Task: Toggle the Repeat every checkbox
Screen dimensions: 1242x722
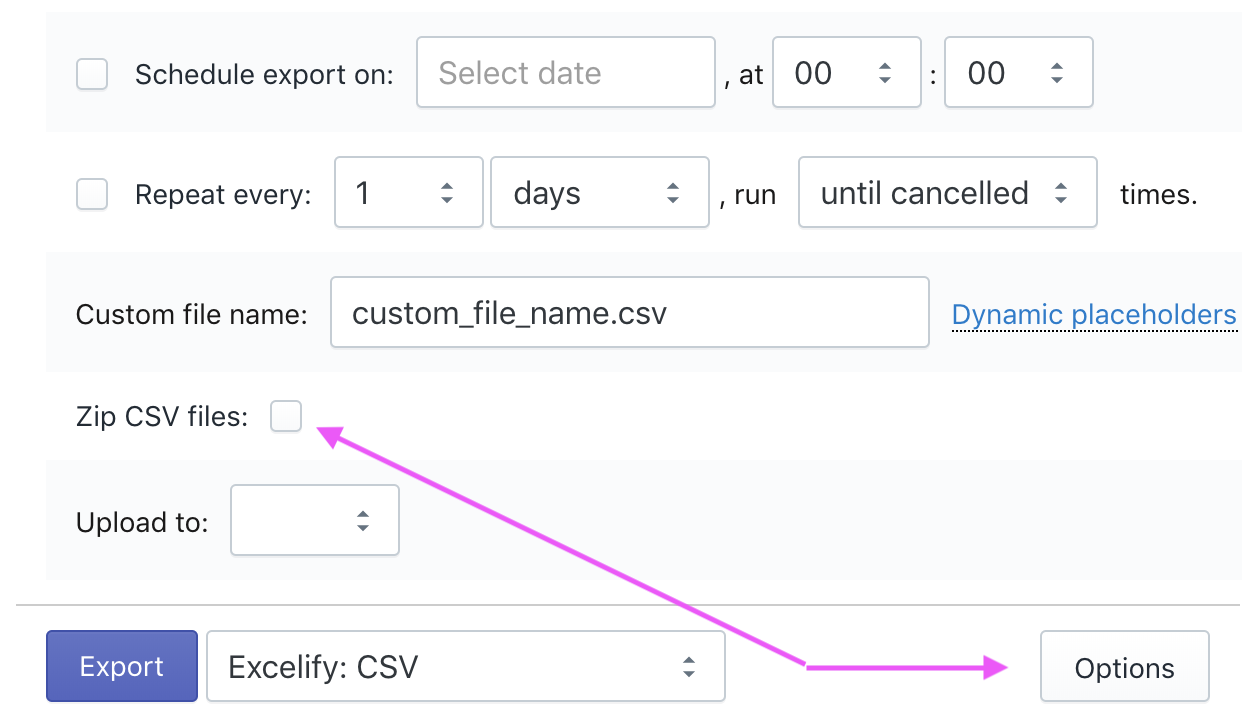Action: click(x=92, y=193)
